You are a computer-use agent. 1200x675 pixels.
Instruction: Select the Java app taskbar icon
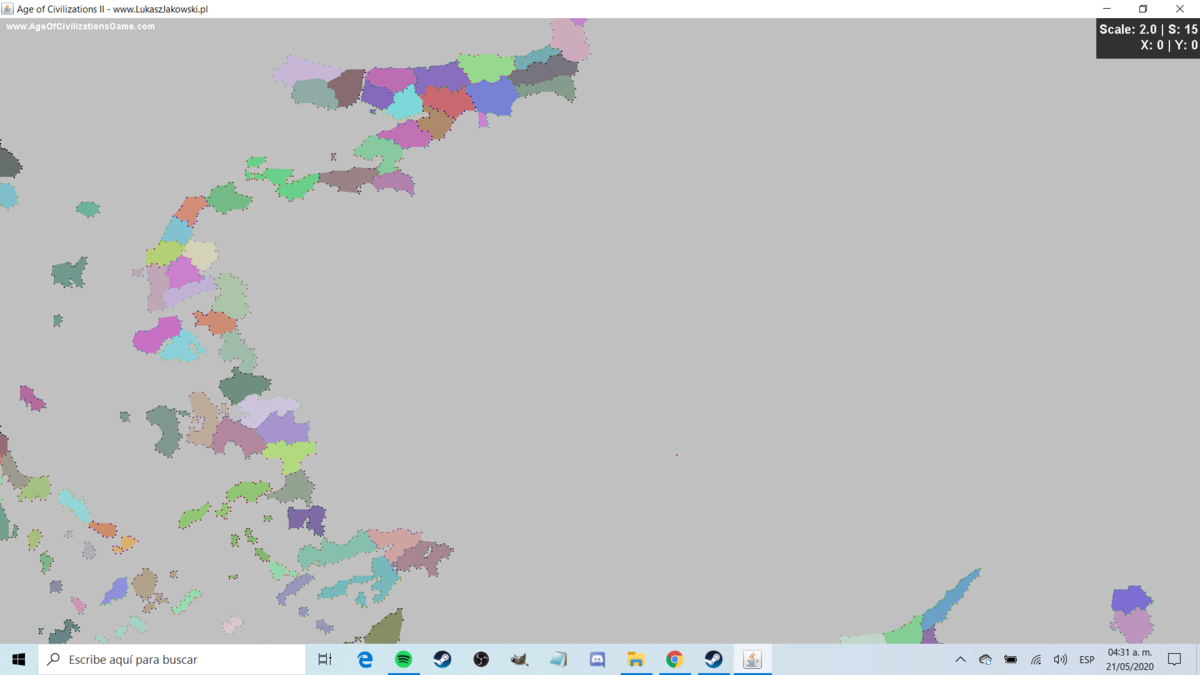coord(752,659)
